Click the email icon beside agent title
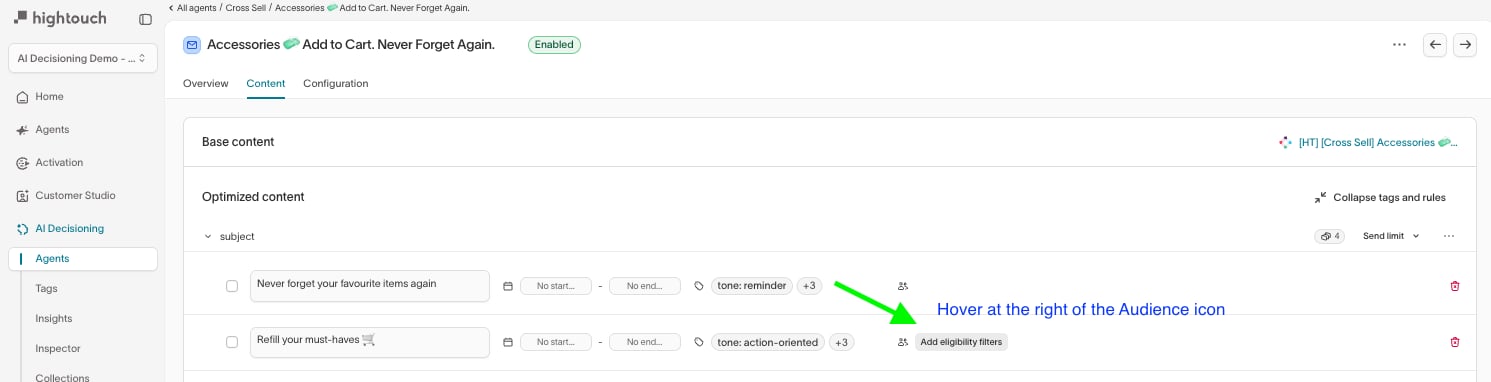This screenshot has width=1491, height=382. point(192,45)
